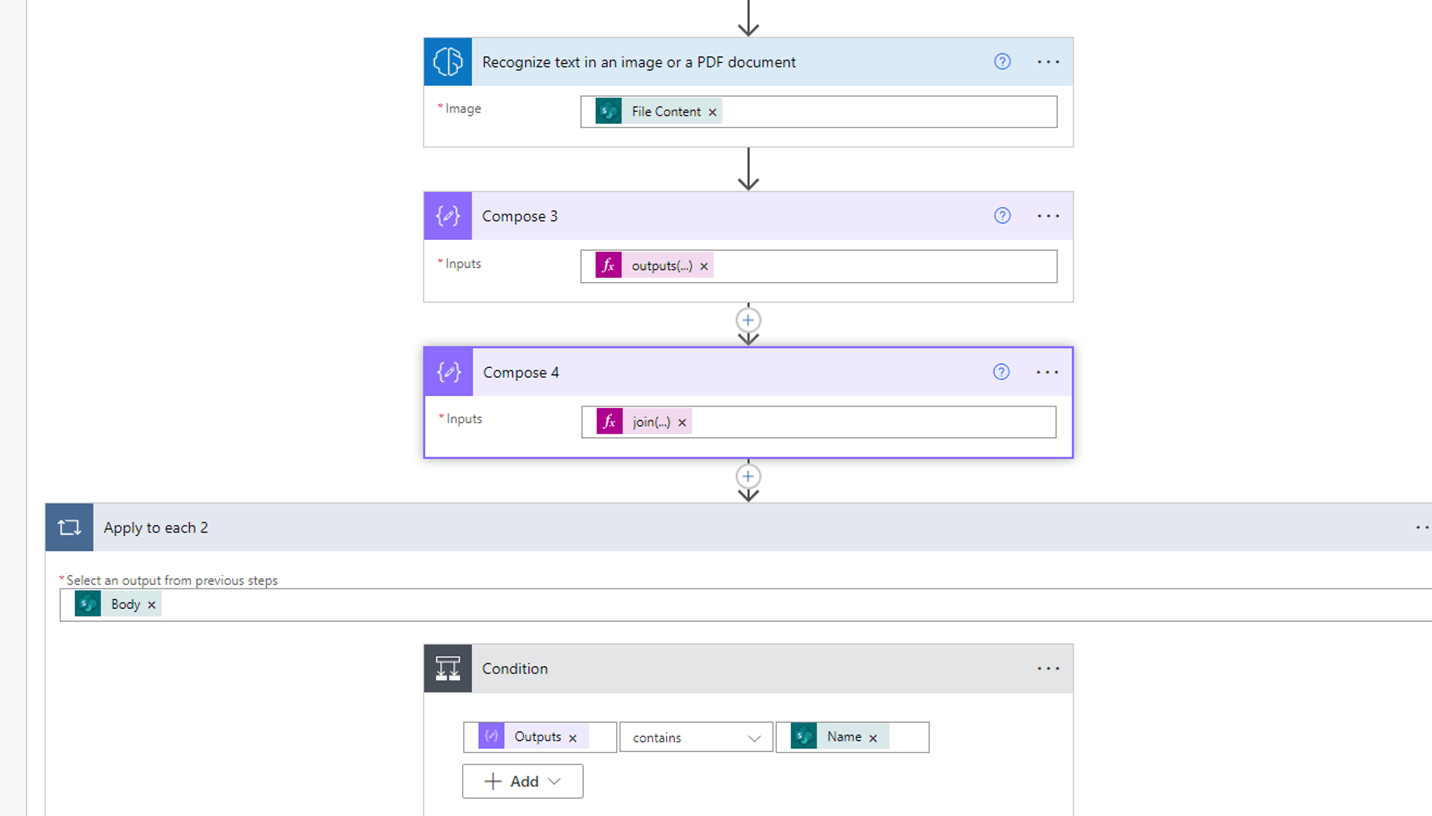Remove the Body token from output selection
The width and height of the screenshot is (1432, 816).
pos(152,605)
